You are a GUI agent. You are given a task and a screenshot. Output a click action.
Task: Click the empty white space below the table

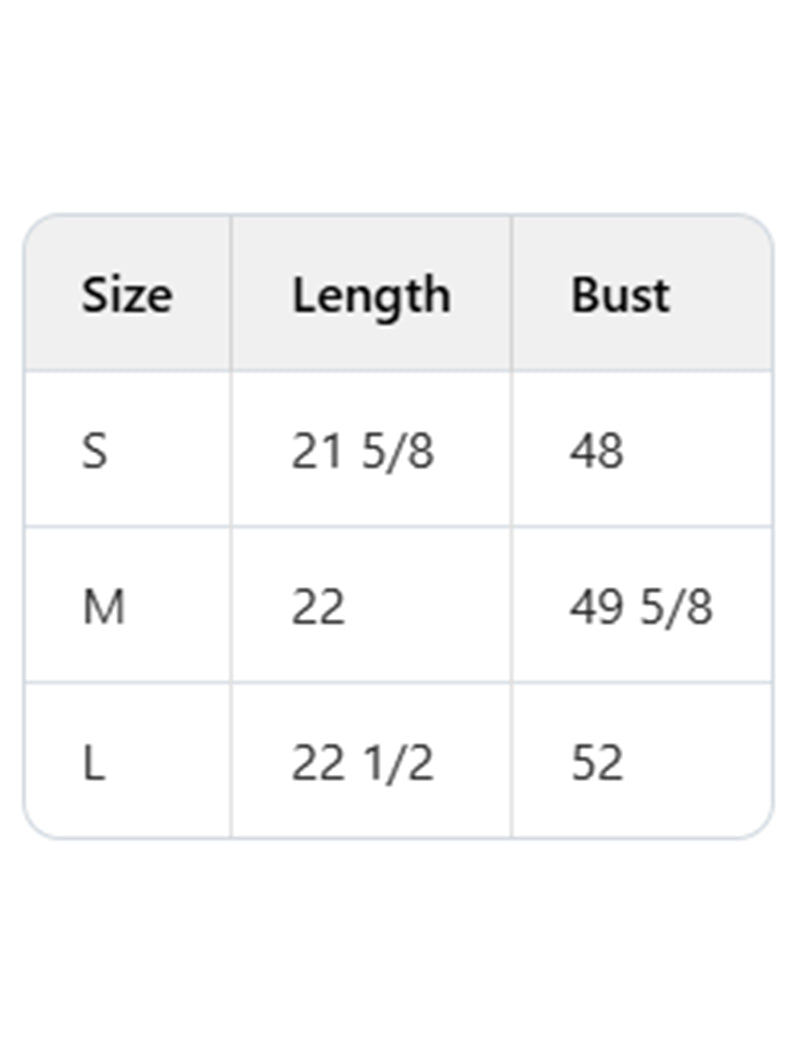tap(400, 950)
